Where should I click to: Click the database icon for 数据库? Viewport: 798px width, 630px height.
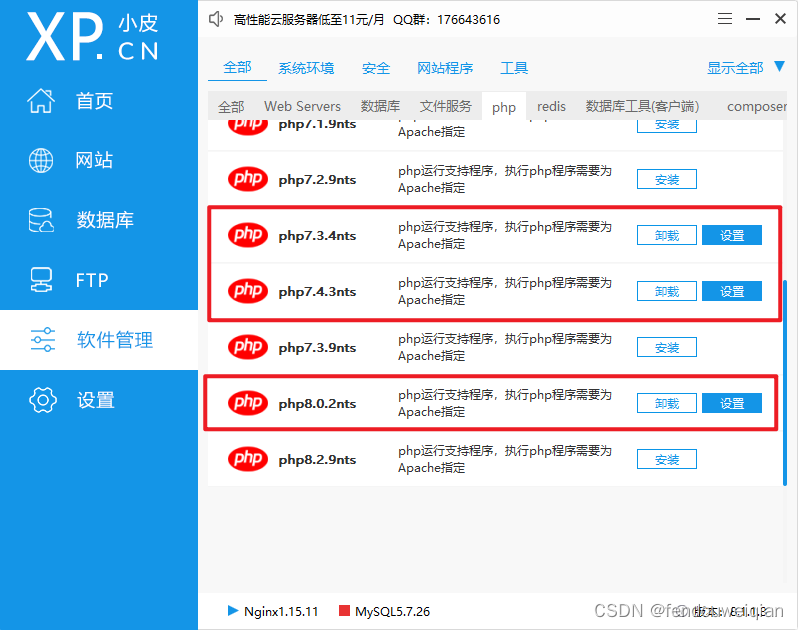click(x=41, y=220)
